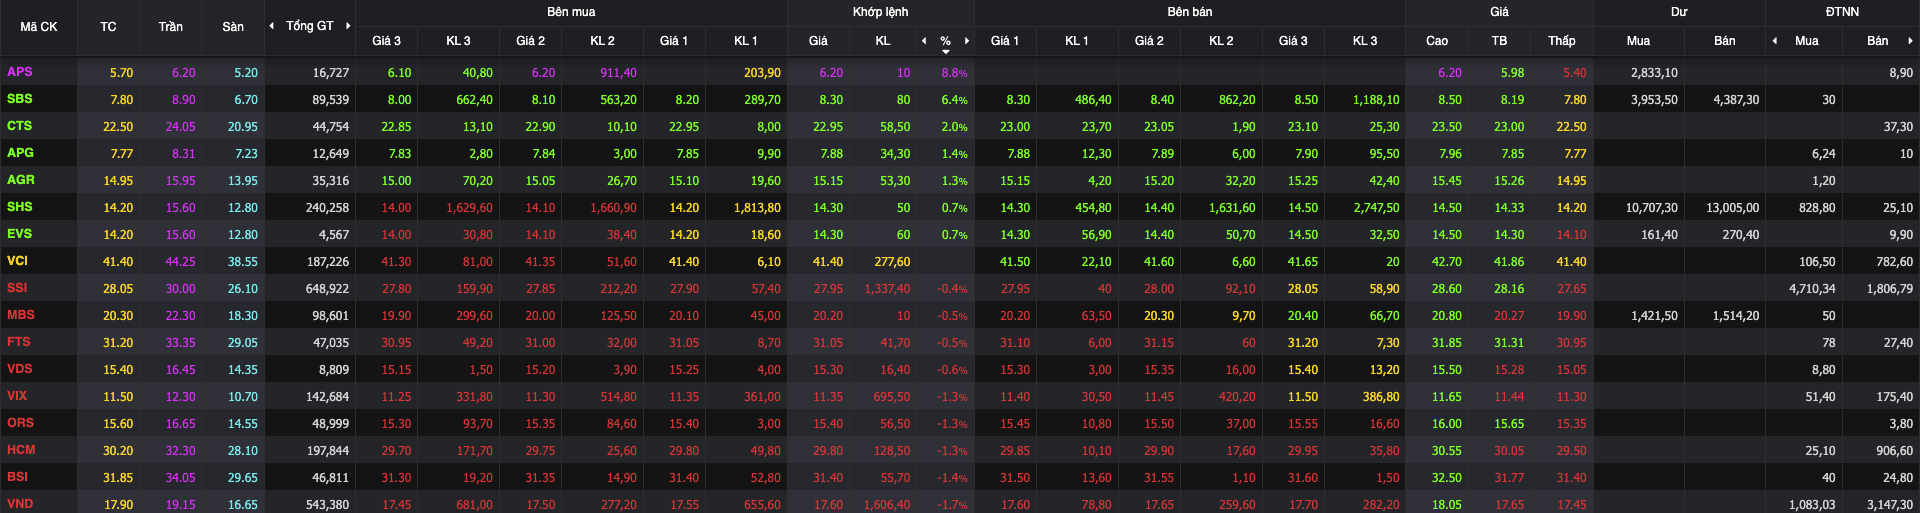Click VCI matched volume 277,60
This screenshot has width=1920, height=513.
tap(892, 262)
